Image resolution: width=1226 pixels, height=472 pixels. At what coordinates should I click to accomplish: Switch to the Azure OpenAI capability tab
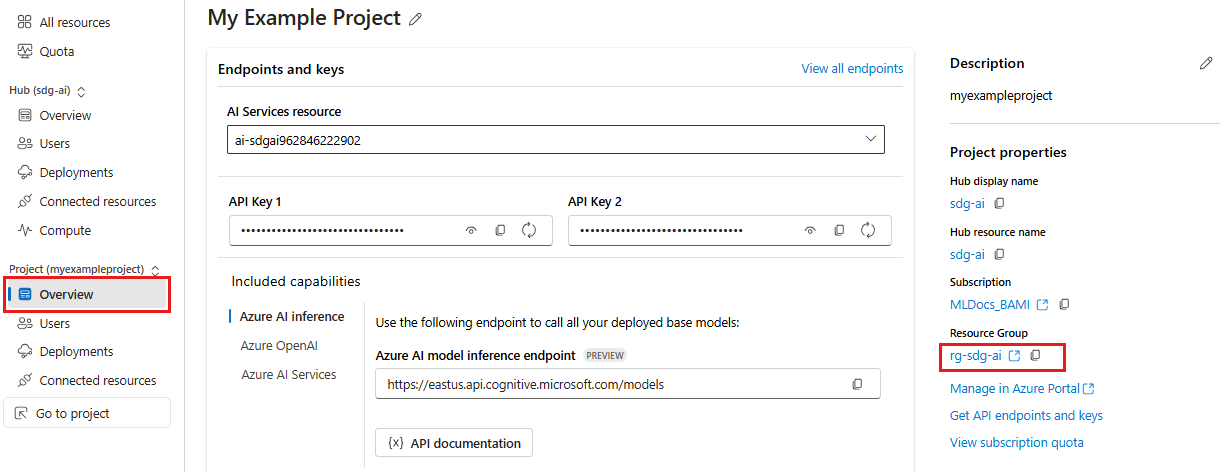pyautogui.click(x=279, y=345)
